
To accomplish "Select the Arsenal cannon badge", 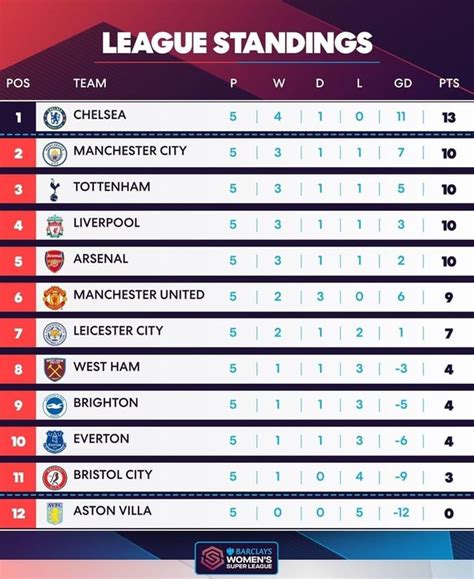I will 55,261.
